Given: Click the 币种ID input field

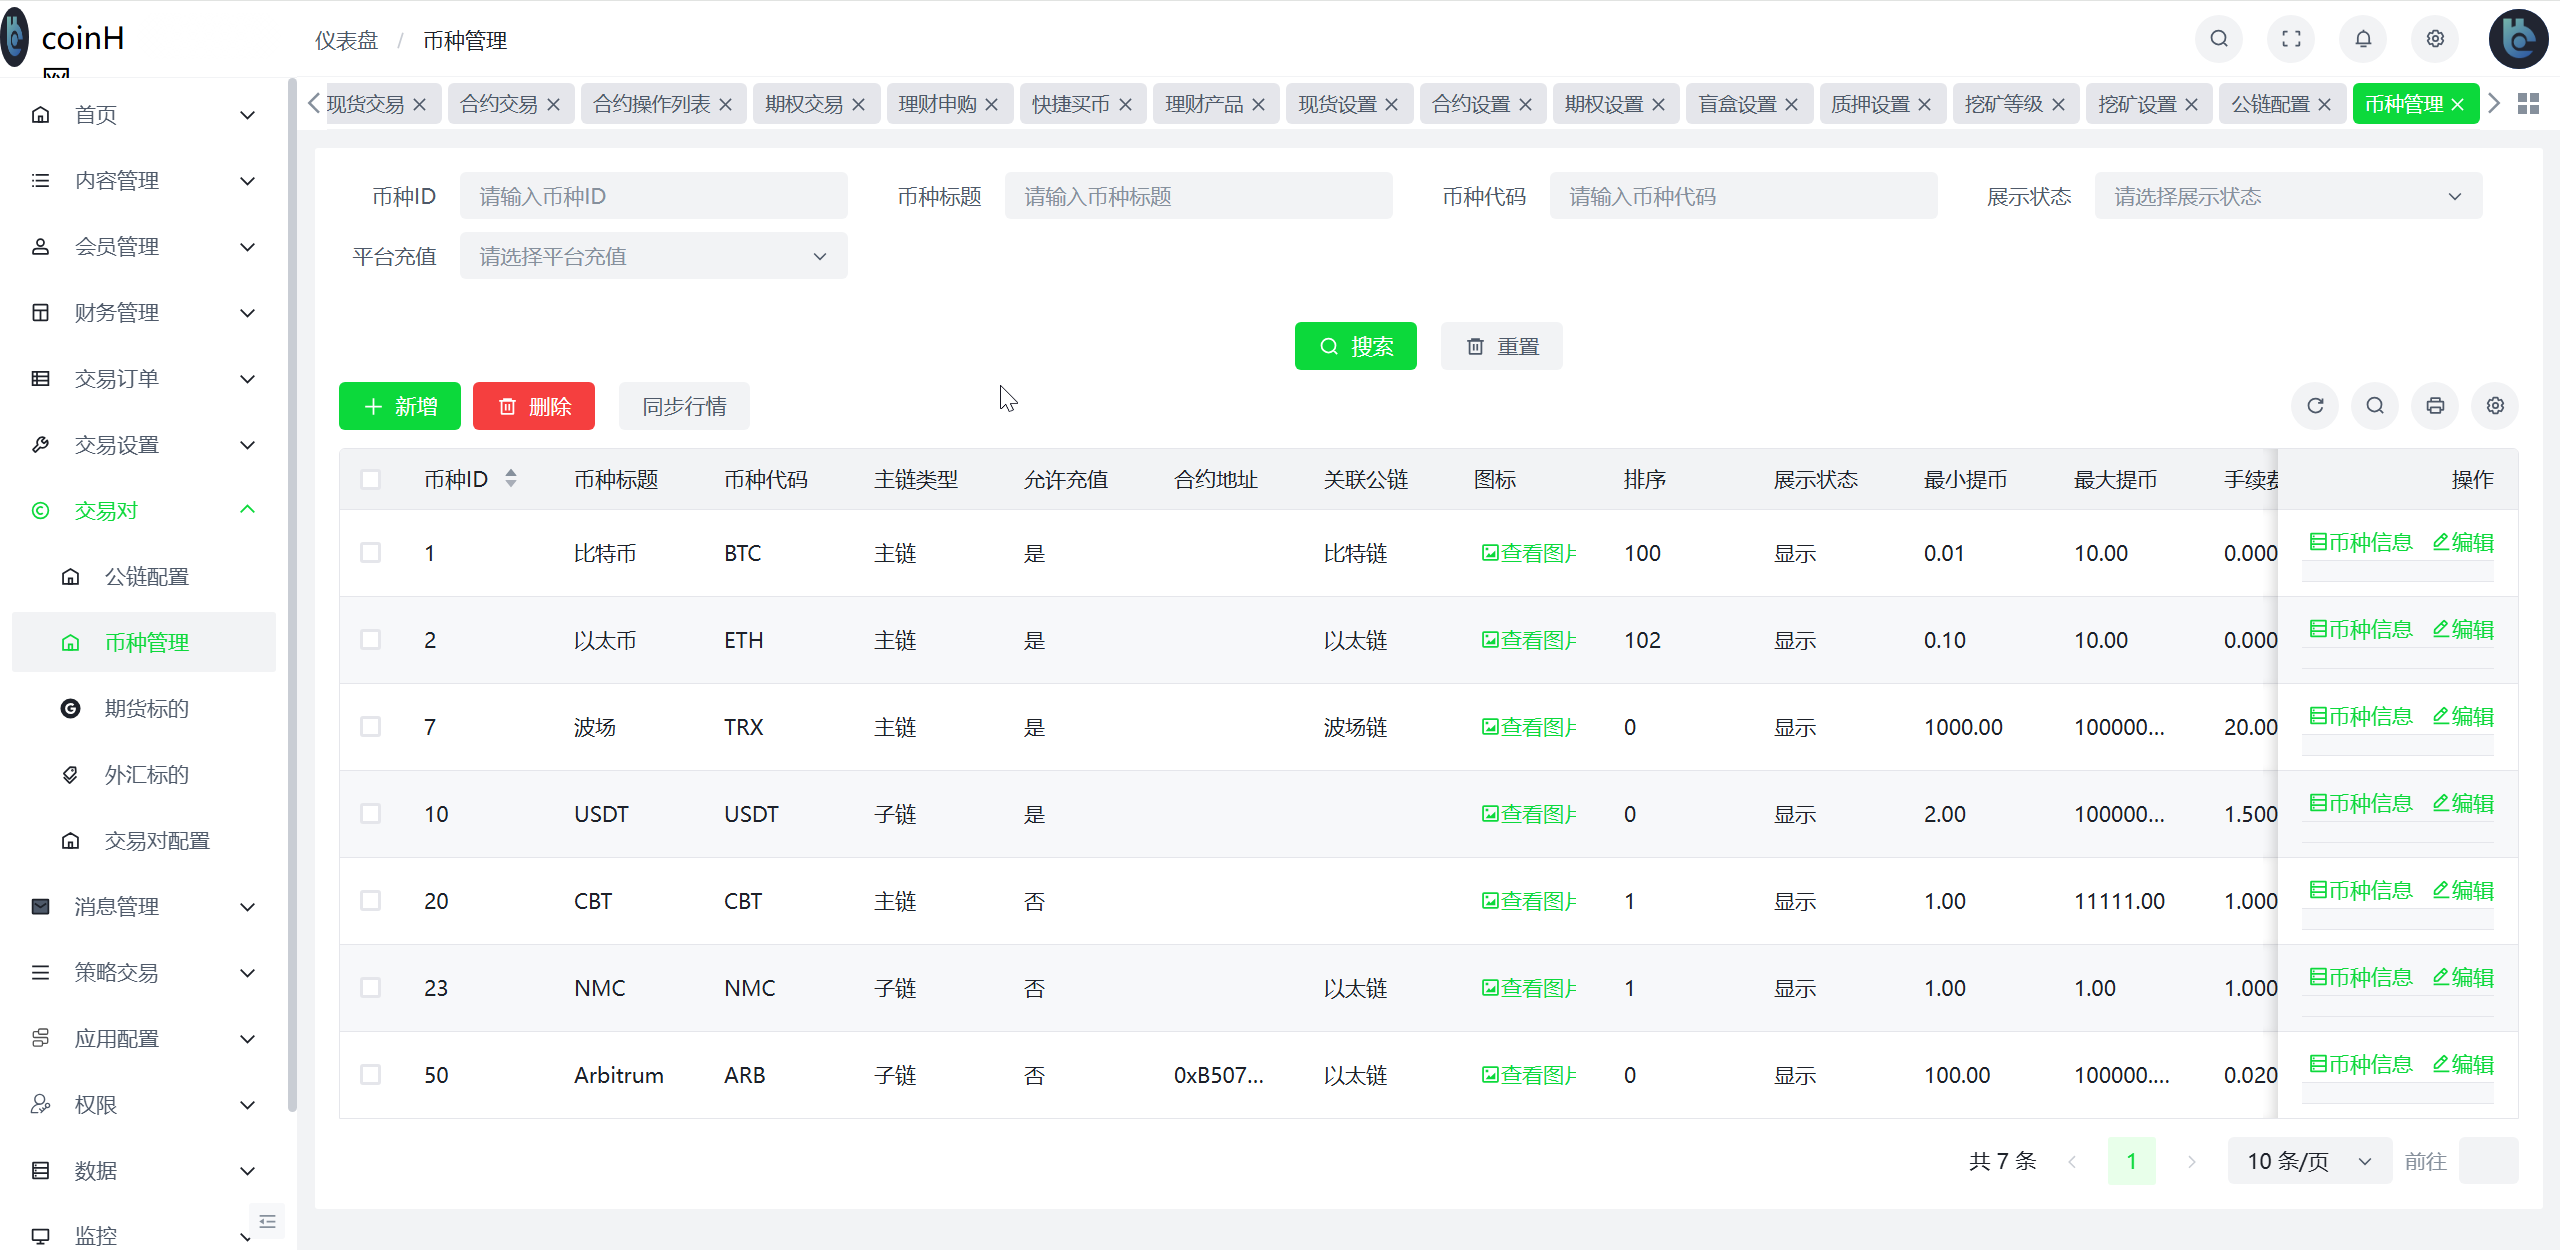Looking at the screenshot, I should 653,196.
